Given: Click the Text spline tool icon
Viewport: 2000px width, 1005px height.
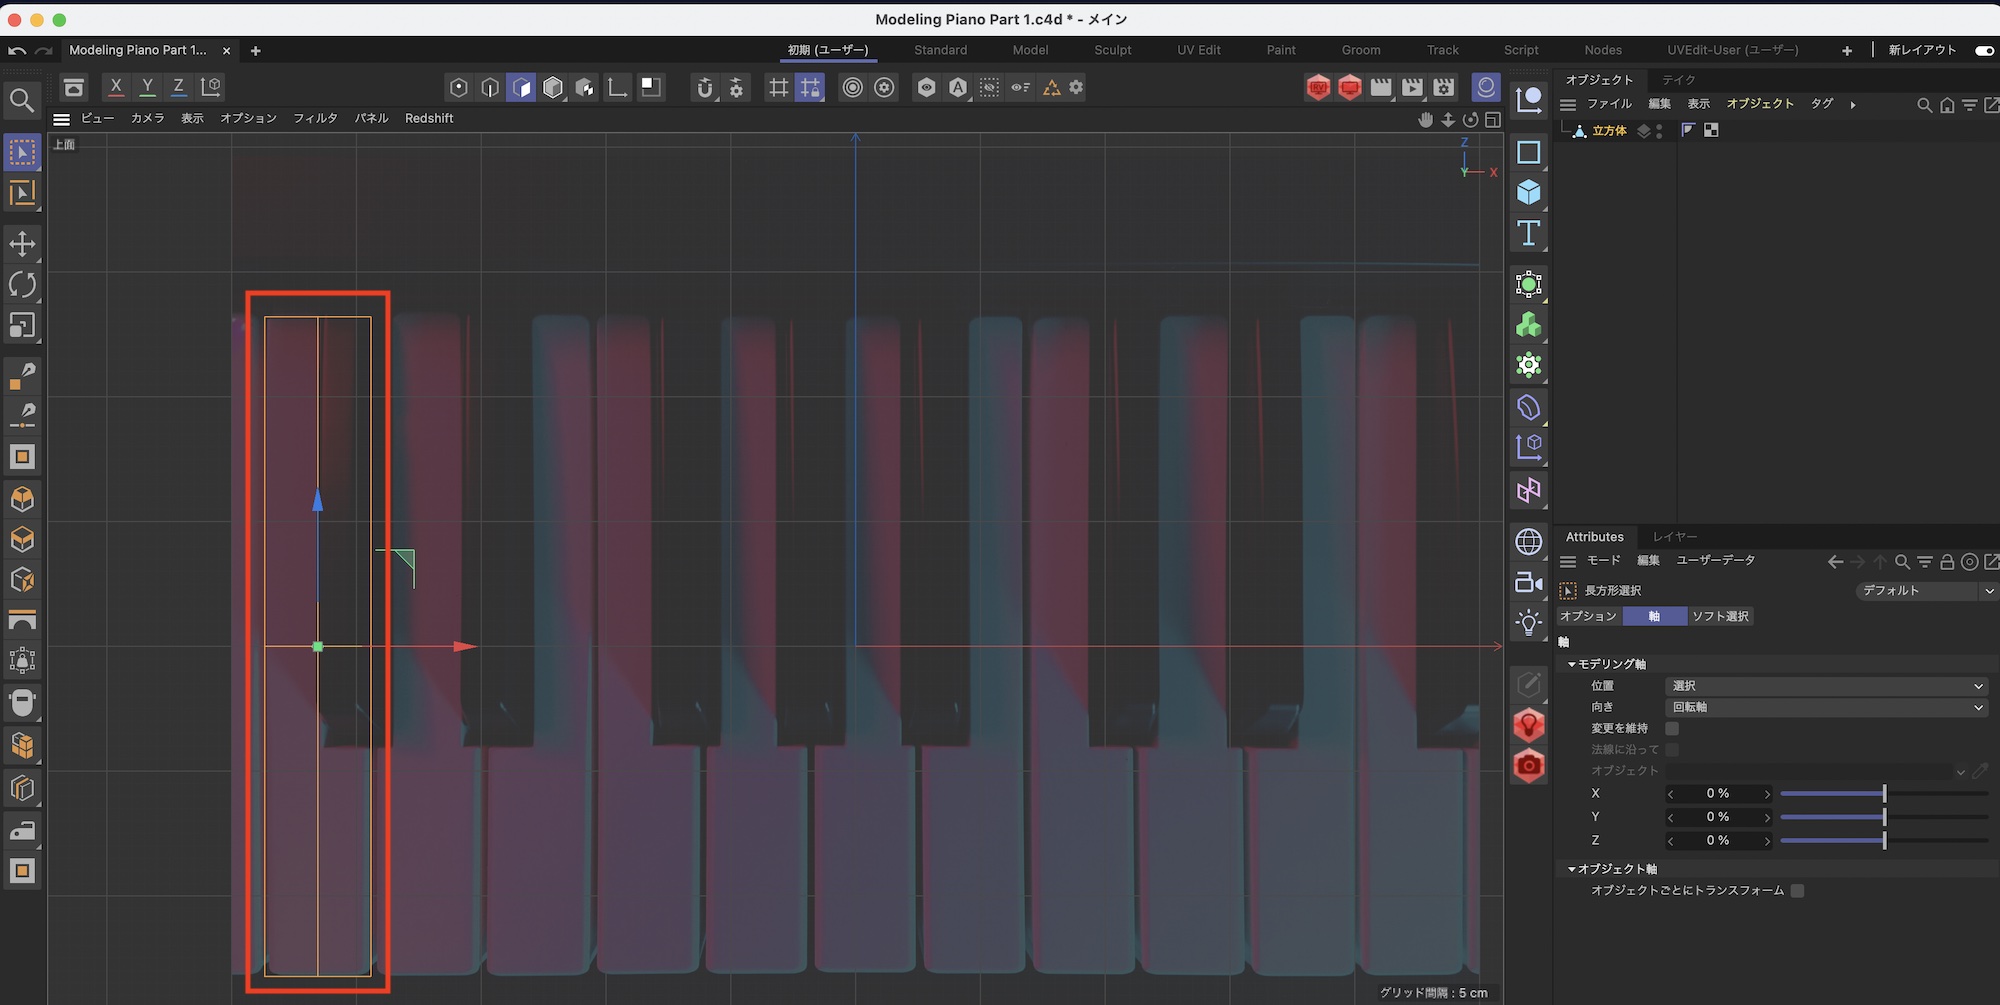Looking at the screenshot, I should (1528, 234).
